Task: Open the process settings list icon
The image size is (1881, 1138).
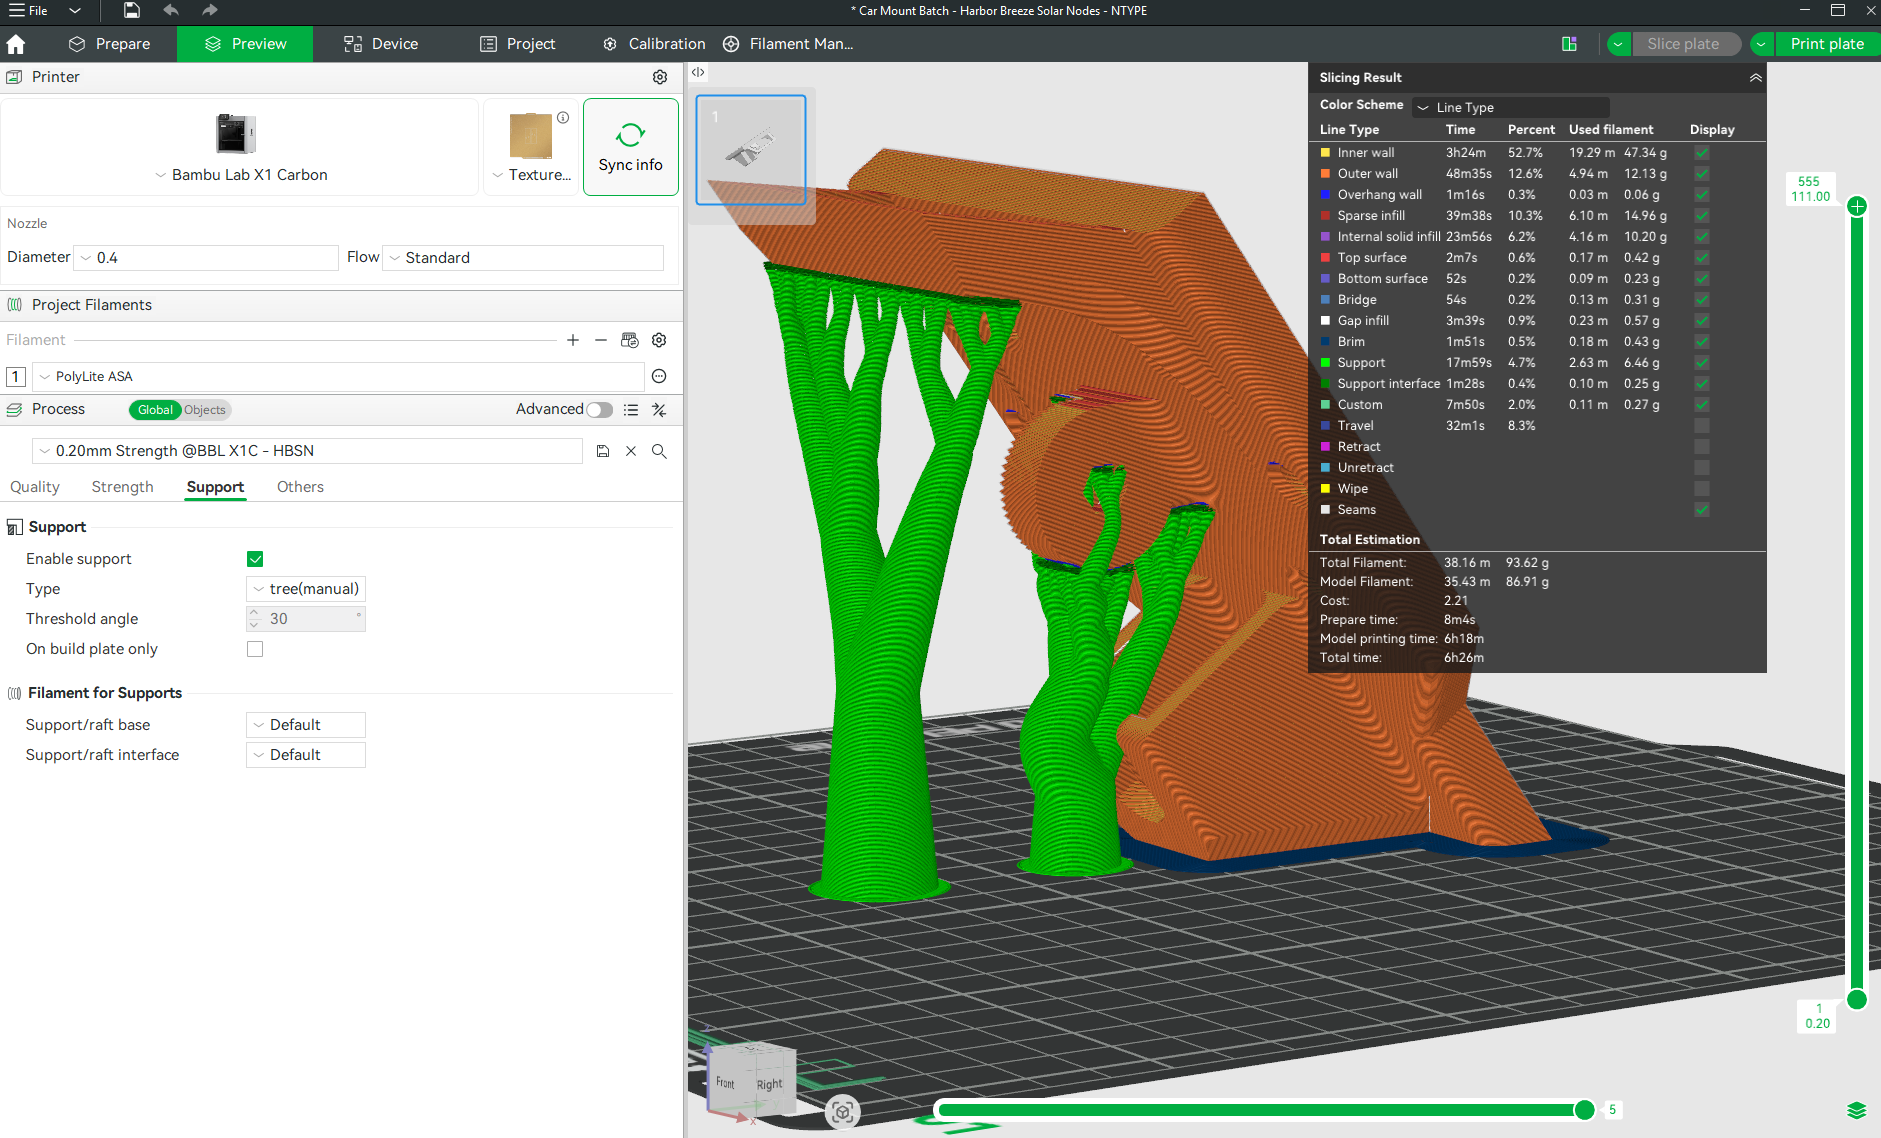Action: pos(631,409)
